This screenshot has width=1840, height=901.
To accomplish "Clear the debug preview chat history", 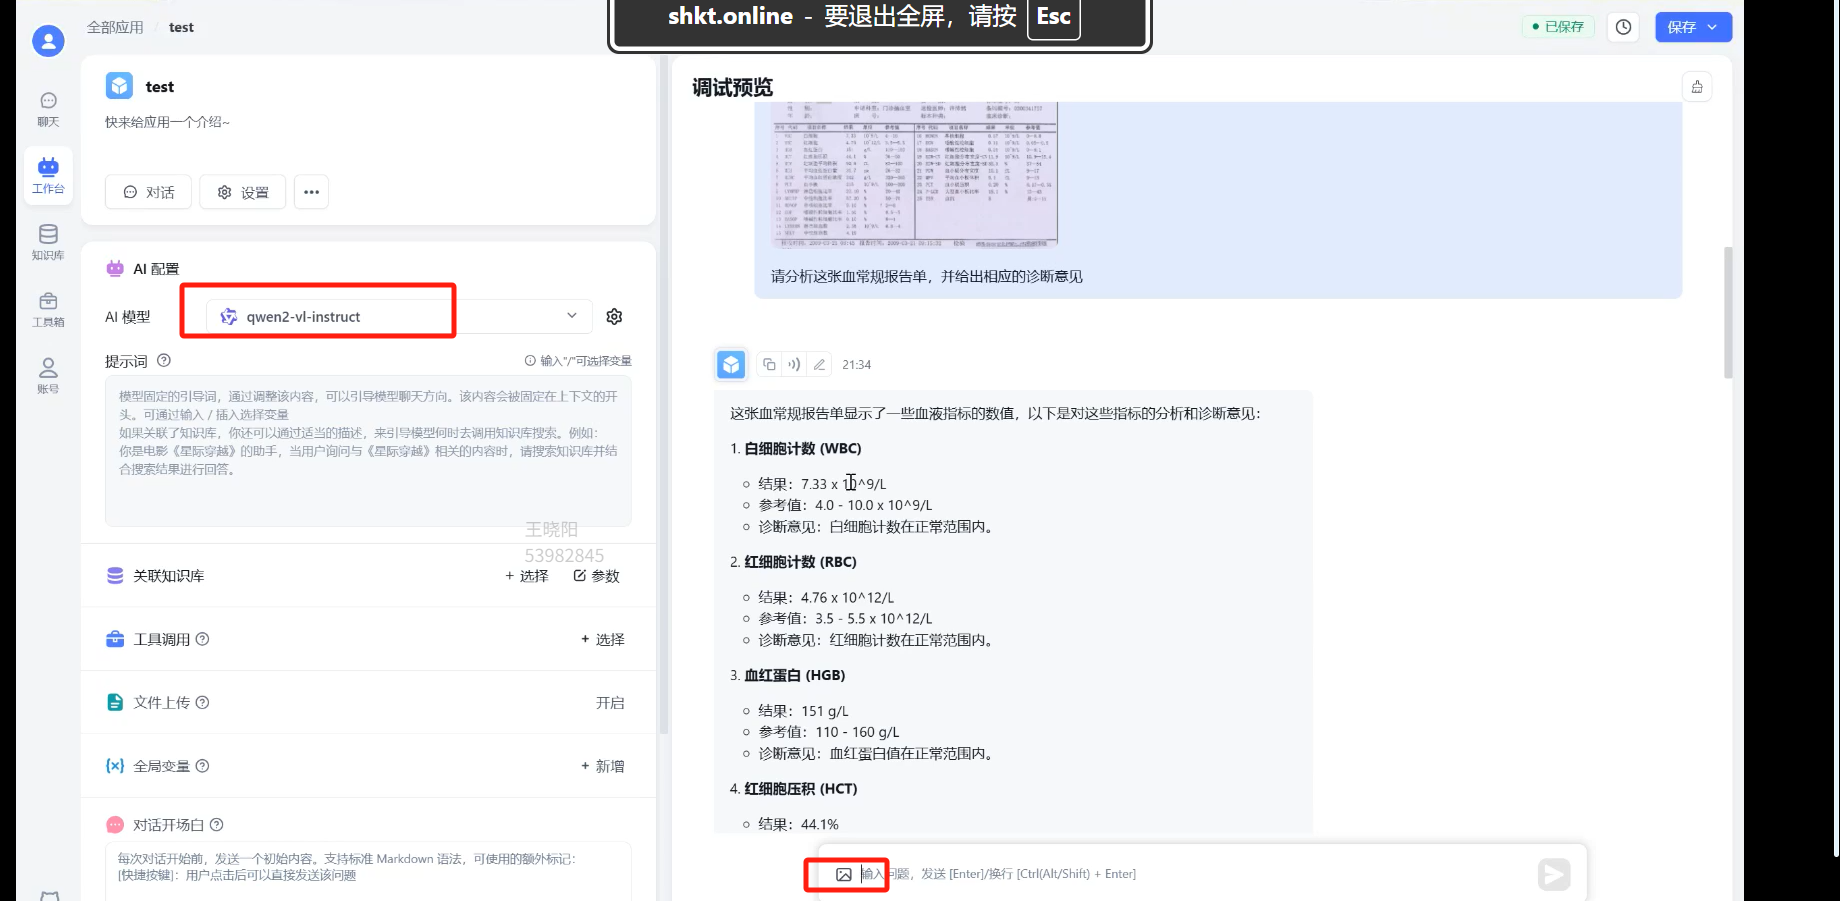I will tap(1697, 87).
